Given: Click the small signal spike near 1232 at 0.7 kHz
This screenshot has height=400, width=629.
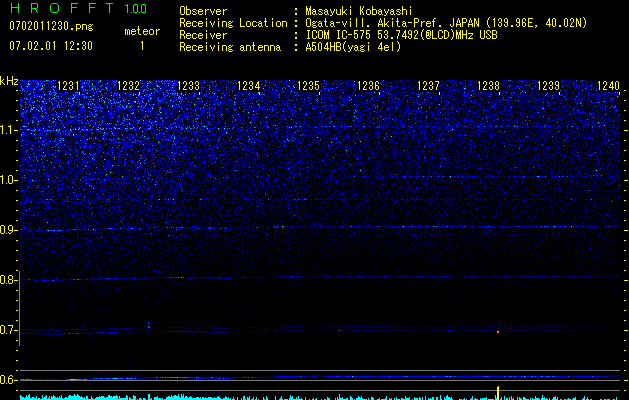Looking at the screenshot, I should tap(149, 324).
